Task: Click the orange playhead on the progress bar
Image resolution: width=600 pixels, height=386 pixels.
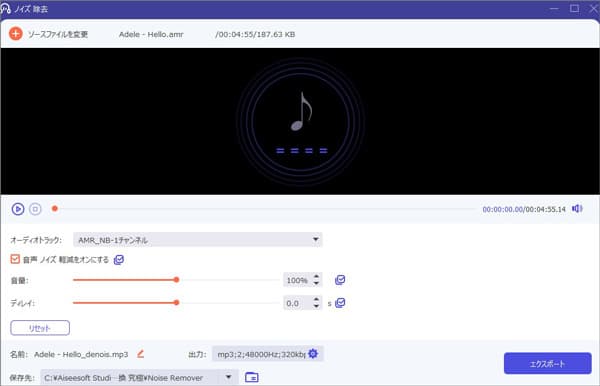Action: [x=55, y=208]
